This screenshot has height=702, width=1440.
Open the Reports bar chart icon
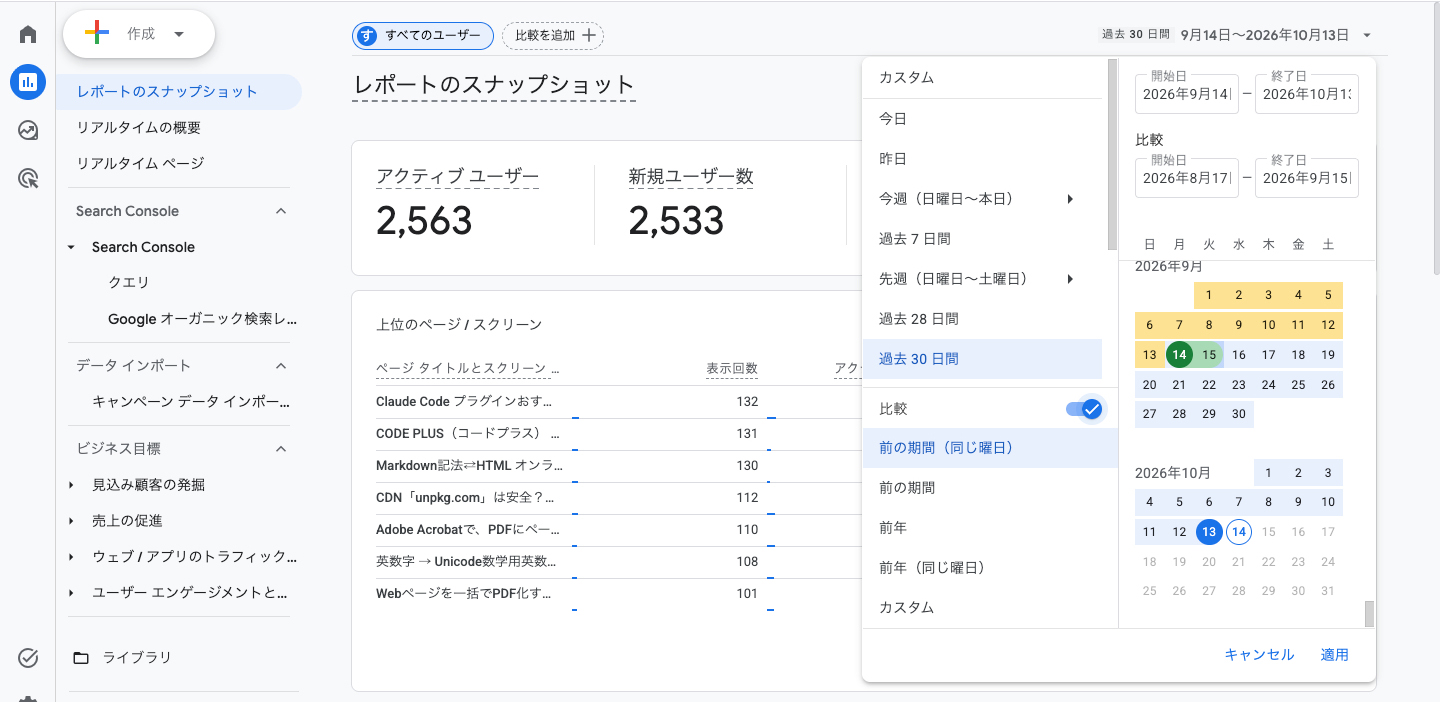click(28, 82)
